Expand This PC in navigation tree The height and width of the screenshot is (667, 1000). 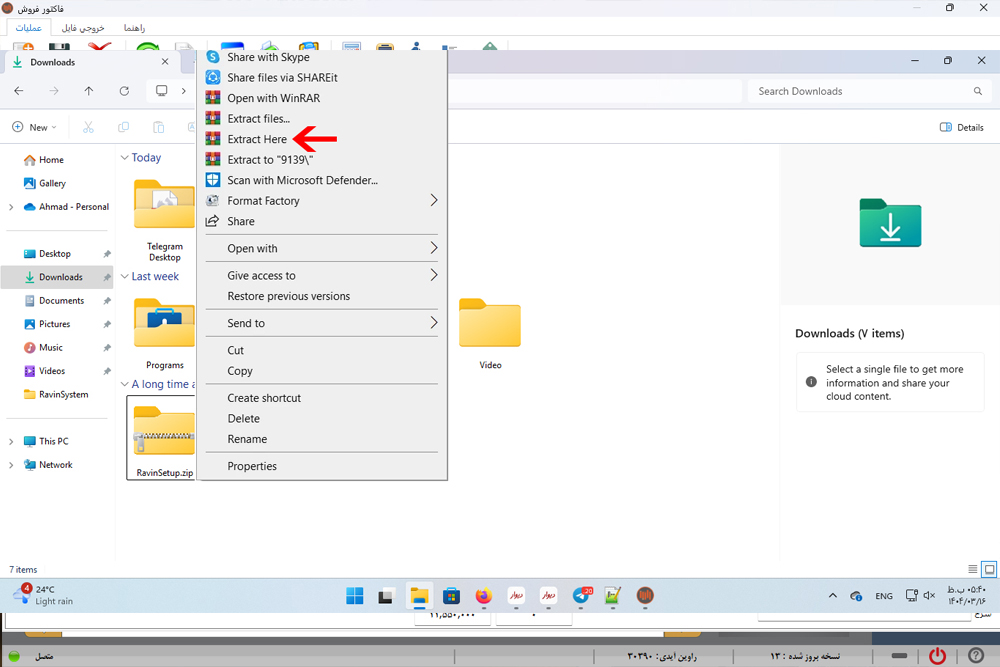[x=11, y=441]
